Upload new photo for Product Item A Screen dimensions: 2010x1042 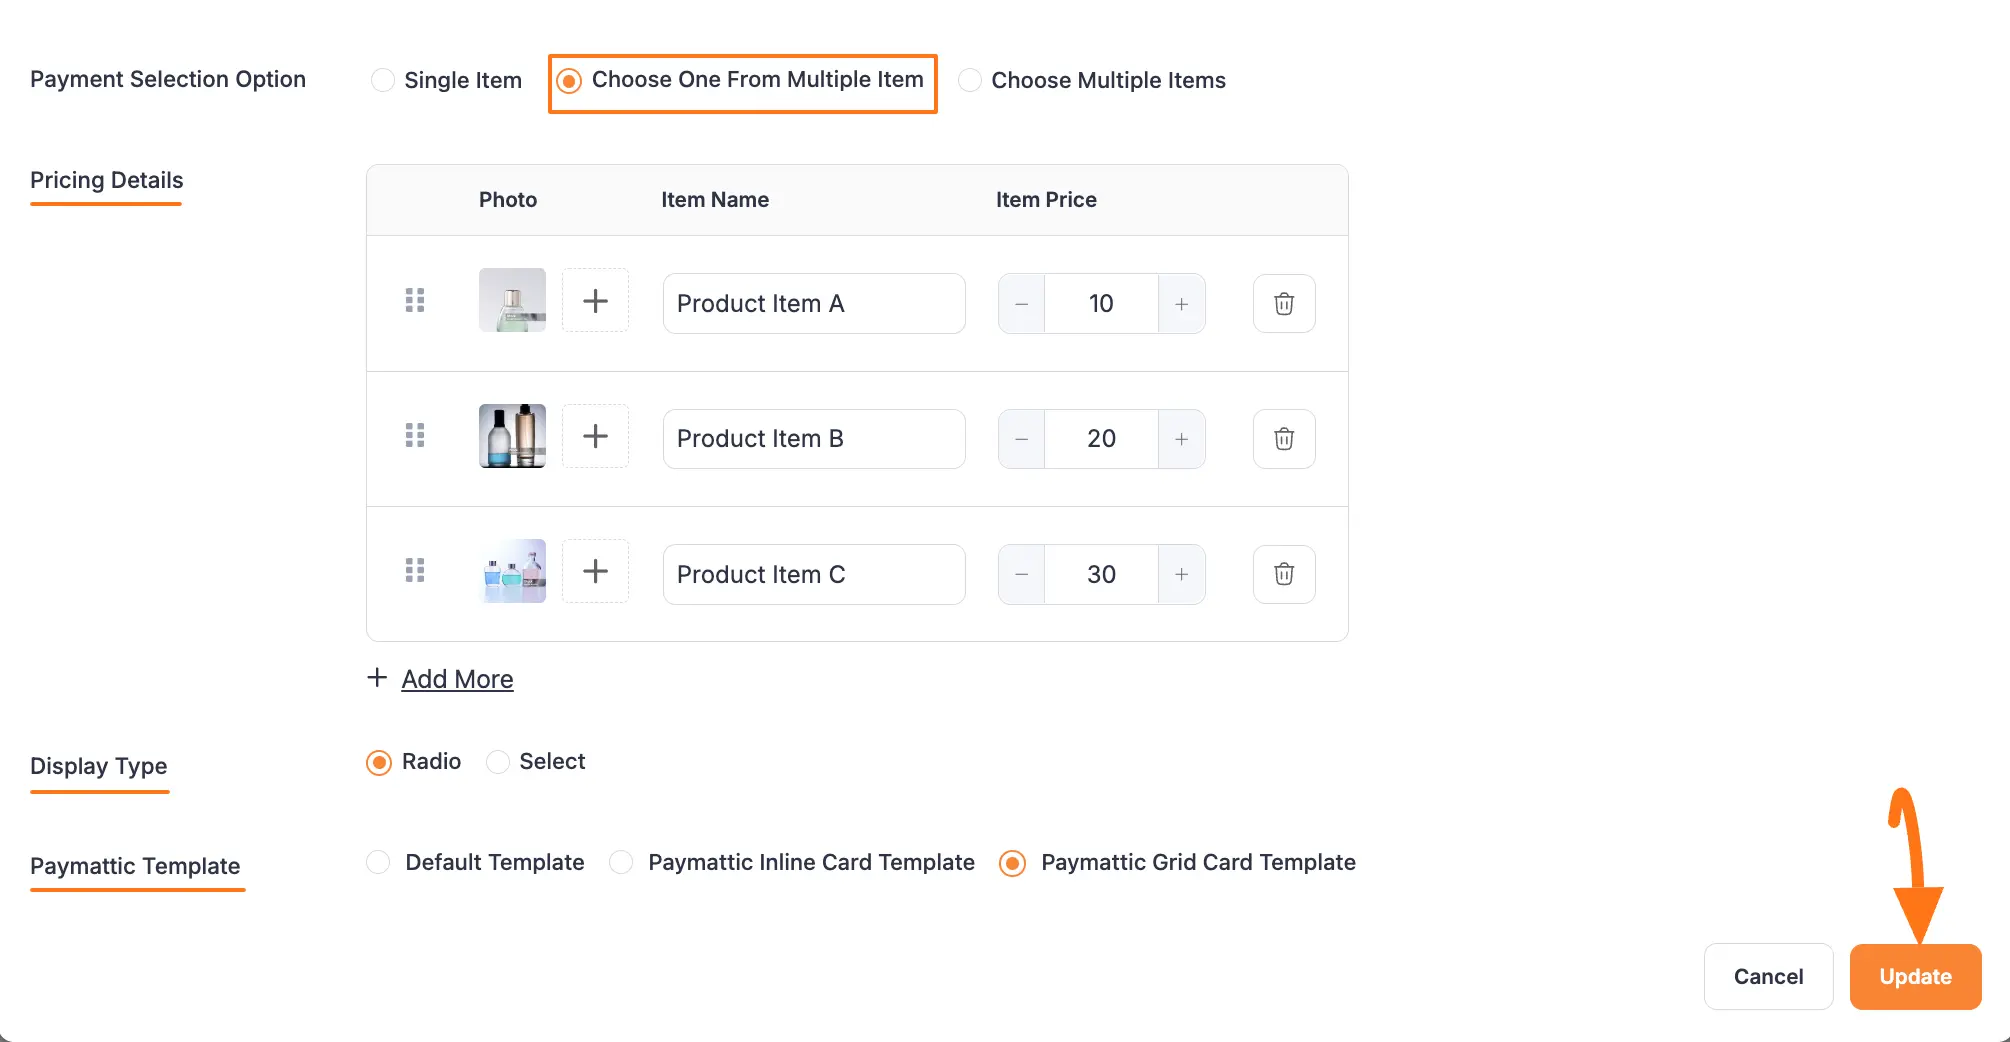point(595,300)
